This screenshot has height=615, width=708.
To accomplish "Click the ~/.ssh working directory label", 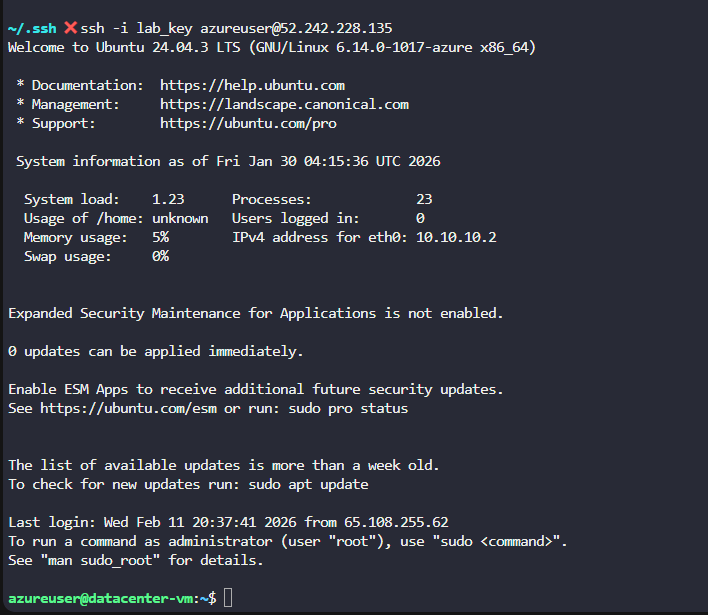I will click(32, 28).
